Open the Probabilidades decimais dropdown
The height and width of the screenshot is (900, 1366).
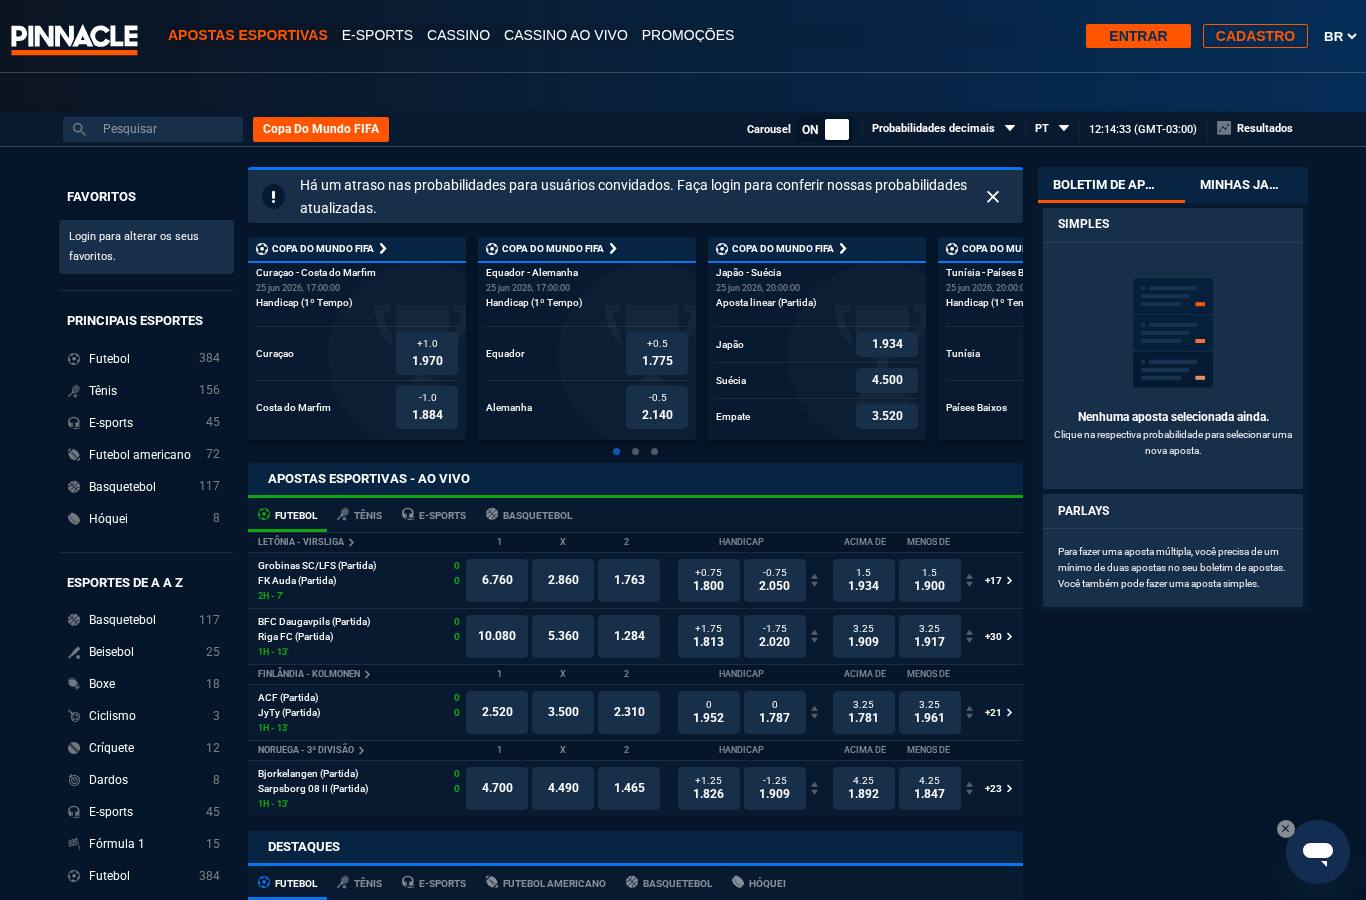tap(943, 128)
